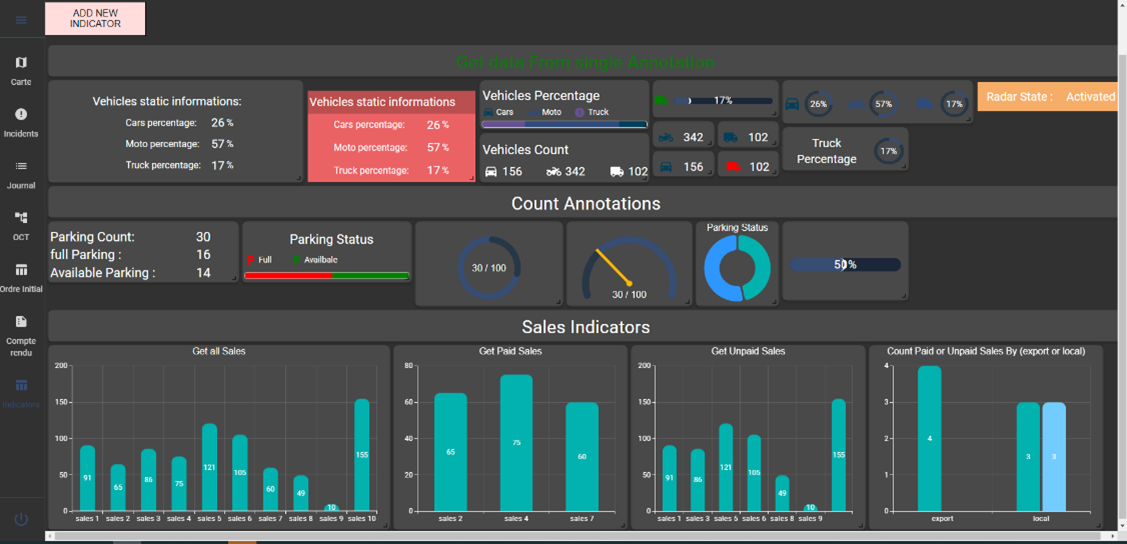Viewport: 1127px width, 544px height.
Task: Click the horizontal scrollbar at the bottom
Action: [x=580, y=537]
